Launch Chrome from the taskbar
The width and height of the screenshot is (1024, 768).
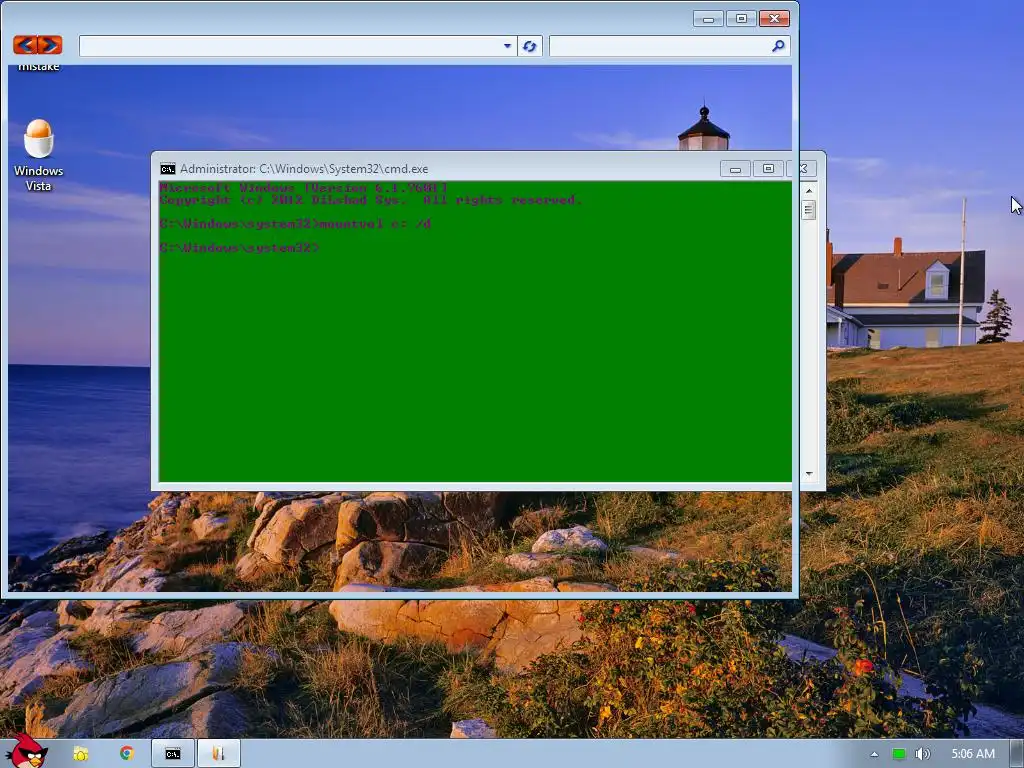127,754
